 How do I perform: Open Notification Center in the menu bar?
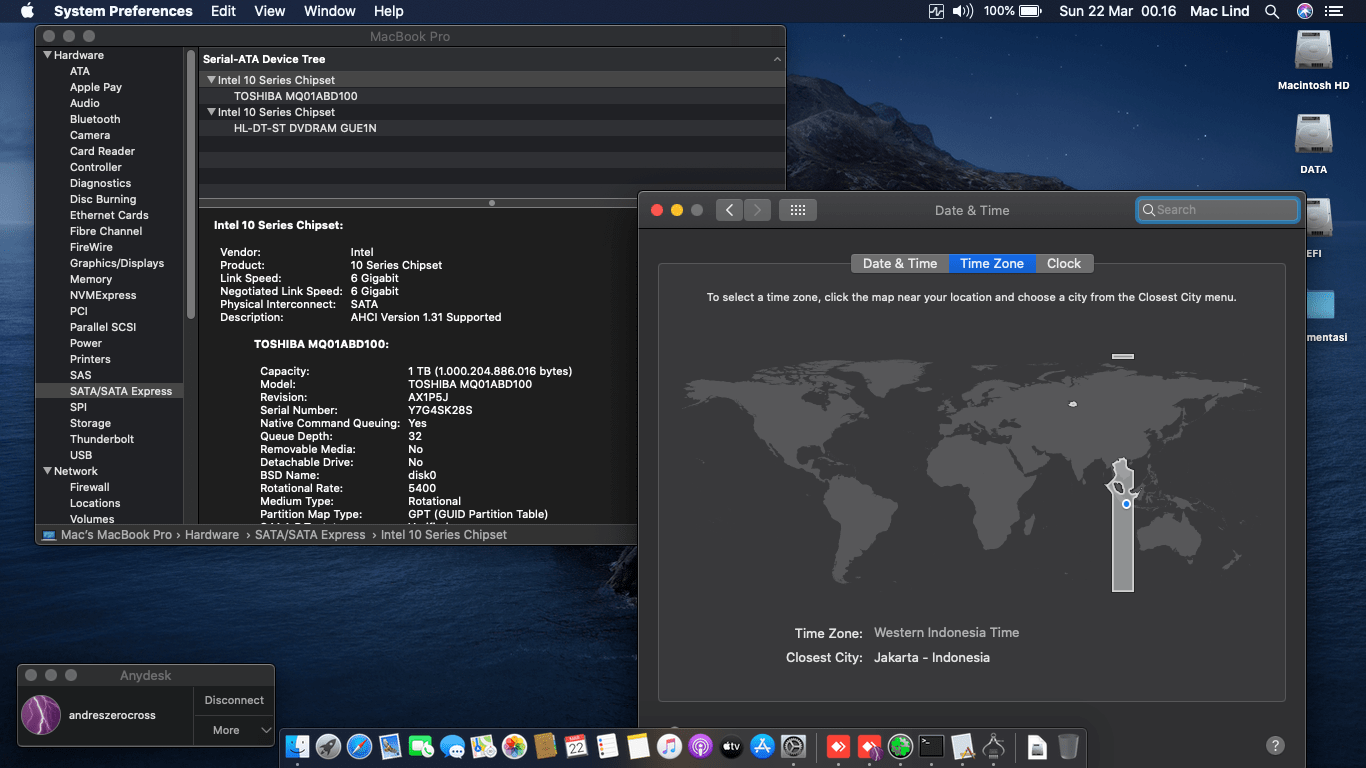(1334, 11)
